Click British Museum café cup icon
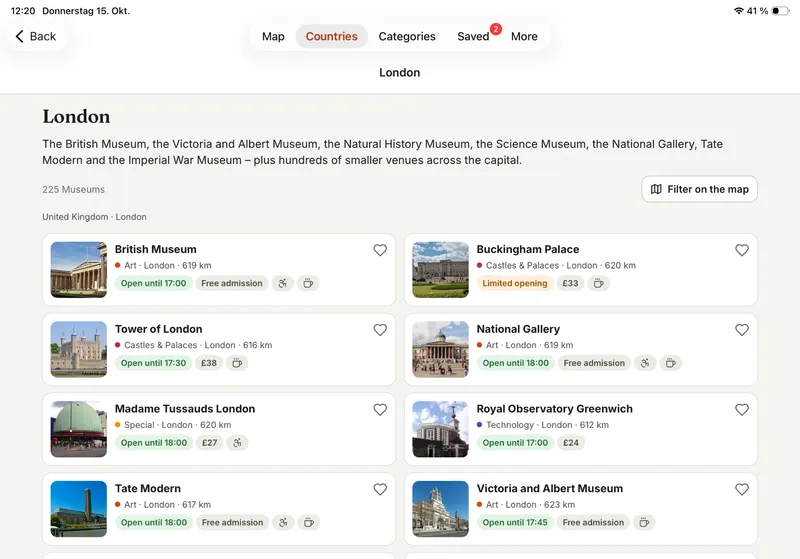This screenshot has height=559, width=800. point(308,283)
